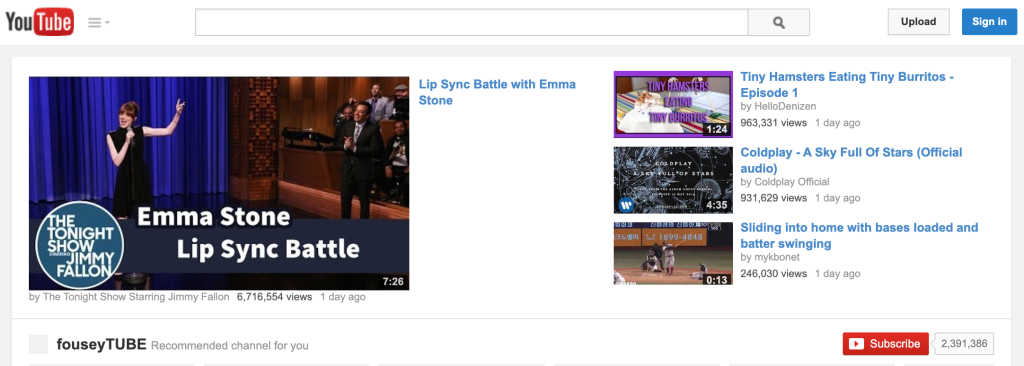The image size is (1024, 366).
Task: Click the Warner logo on Coldplay thumbnail
Action: tap(626, 205)
